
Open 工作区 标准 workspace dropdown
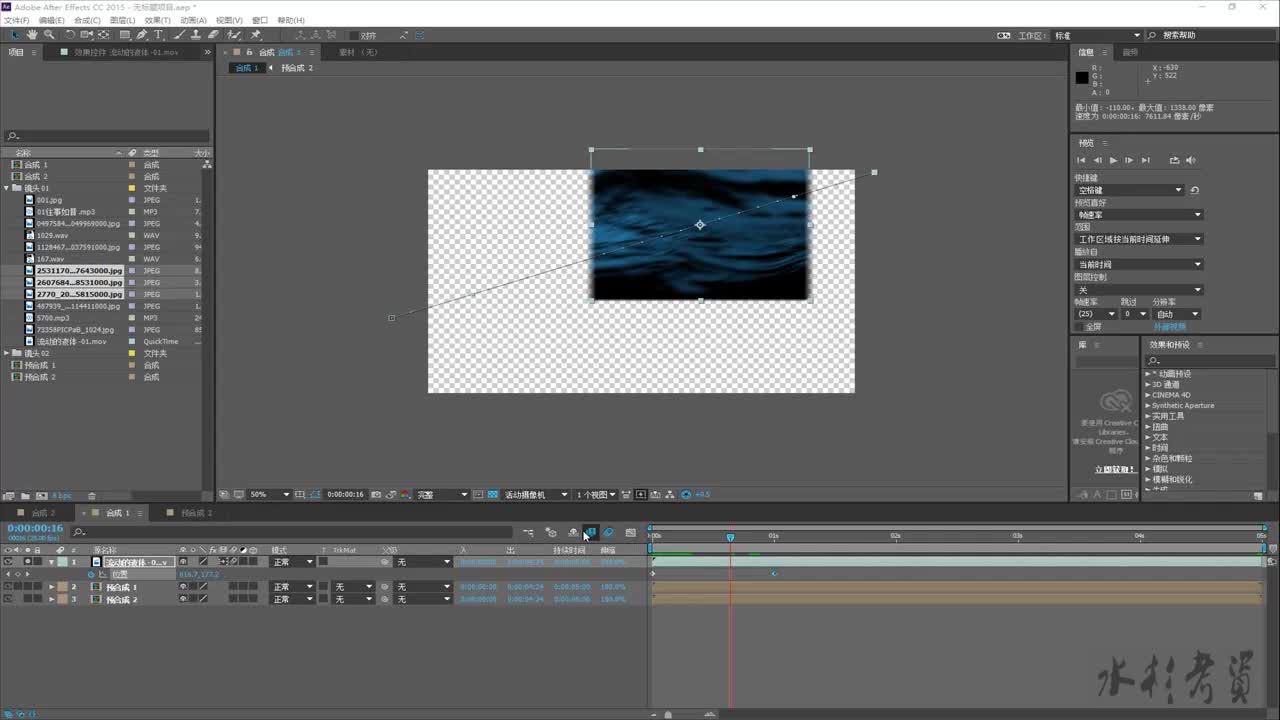[1097, 35]
